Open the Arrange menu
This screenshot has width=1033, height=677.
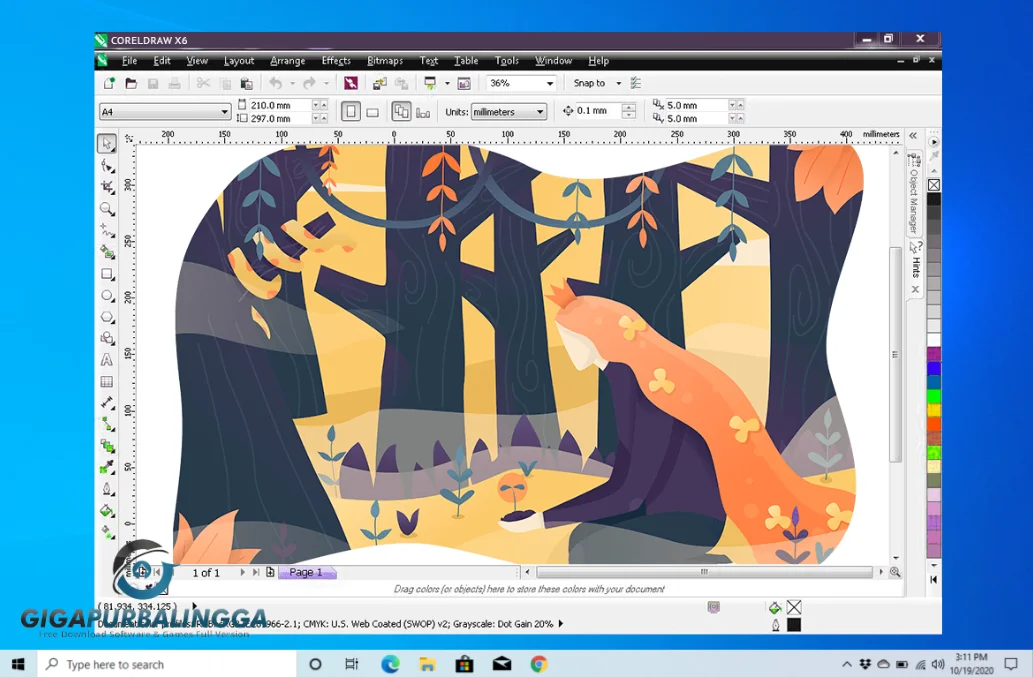tap(287, 61)
